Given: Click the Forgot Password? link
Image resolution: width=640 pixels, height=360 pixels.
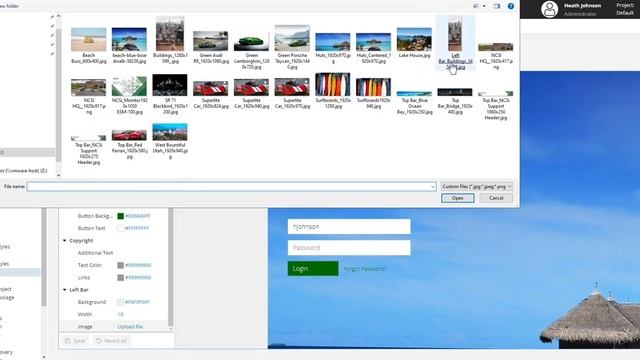Looking at the screenshot, I should [x=365, y=269].
